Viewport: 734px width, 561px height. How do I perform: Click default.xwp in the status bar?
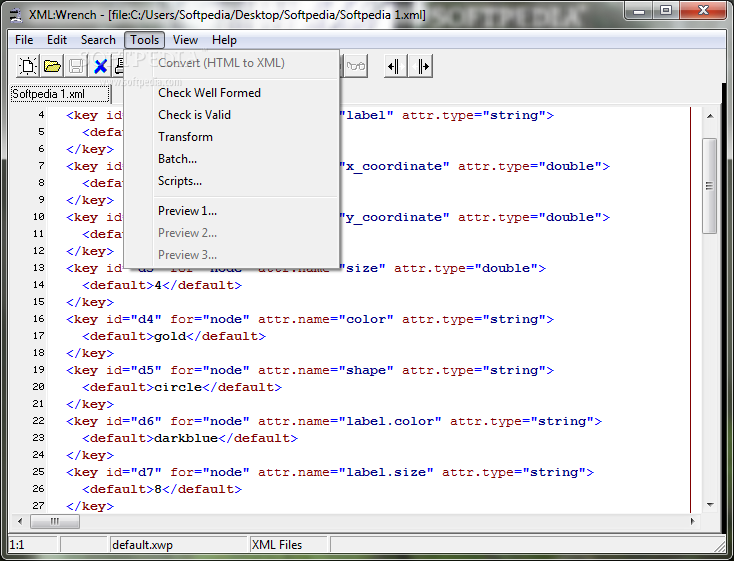pos(142,545)
